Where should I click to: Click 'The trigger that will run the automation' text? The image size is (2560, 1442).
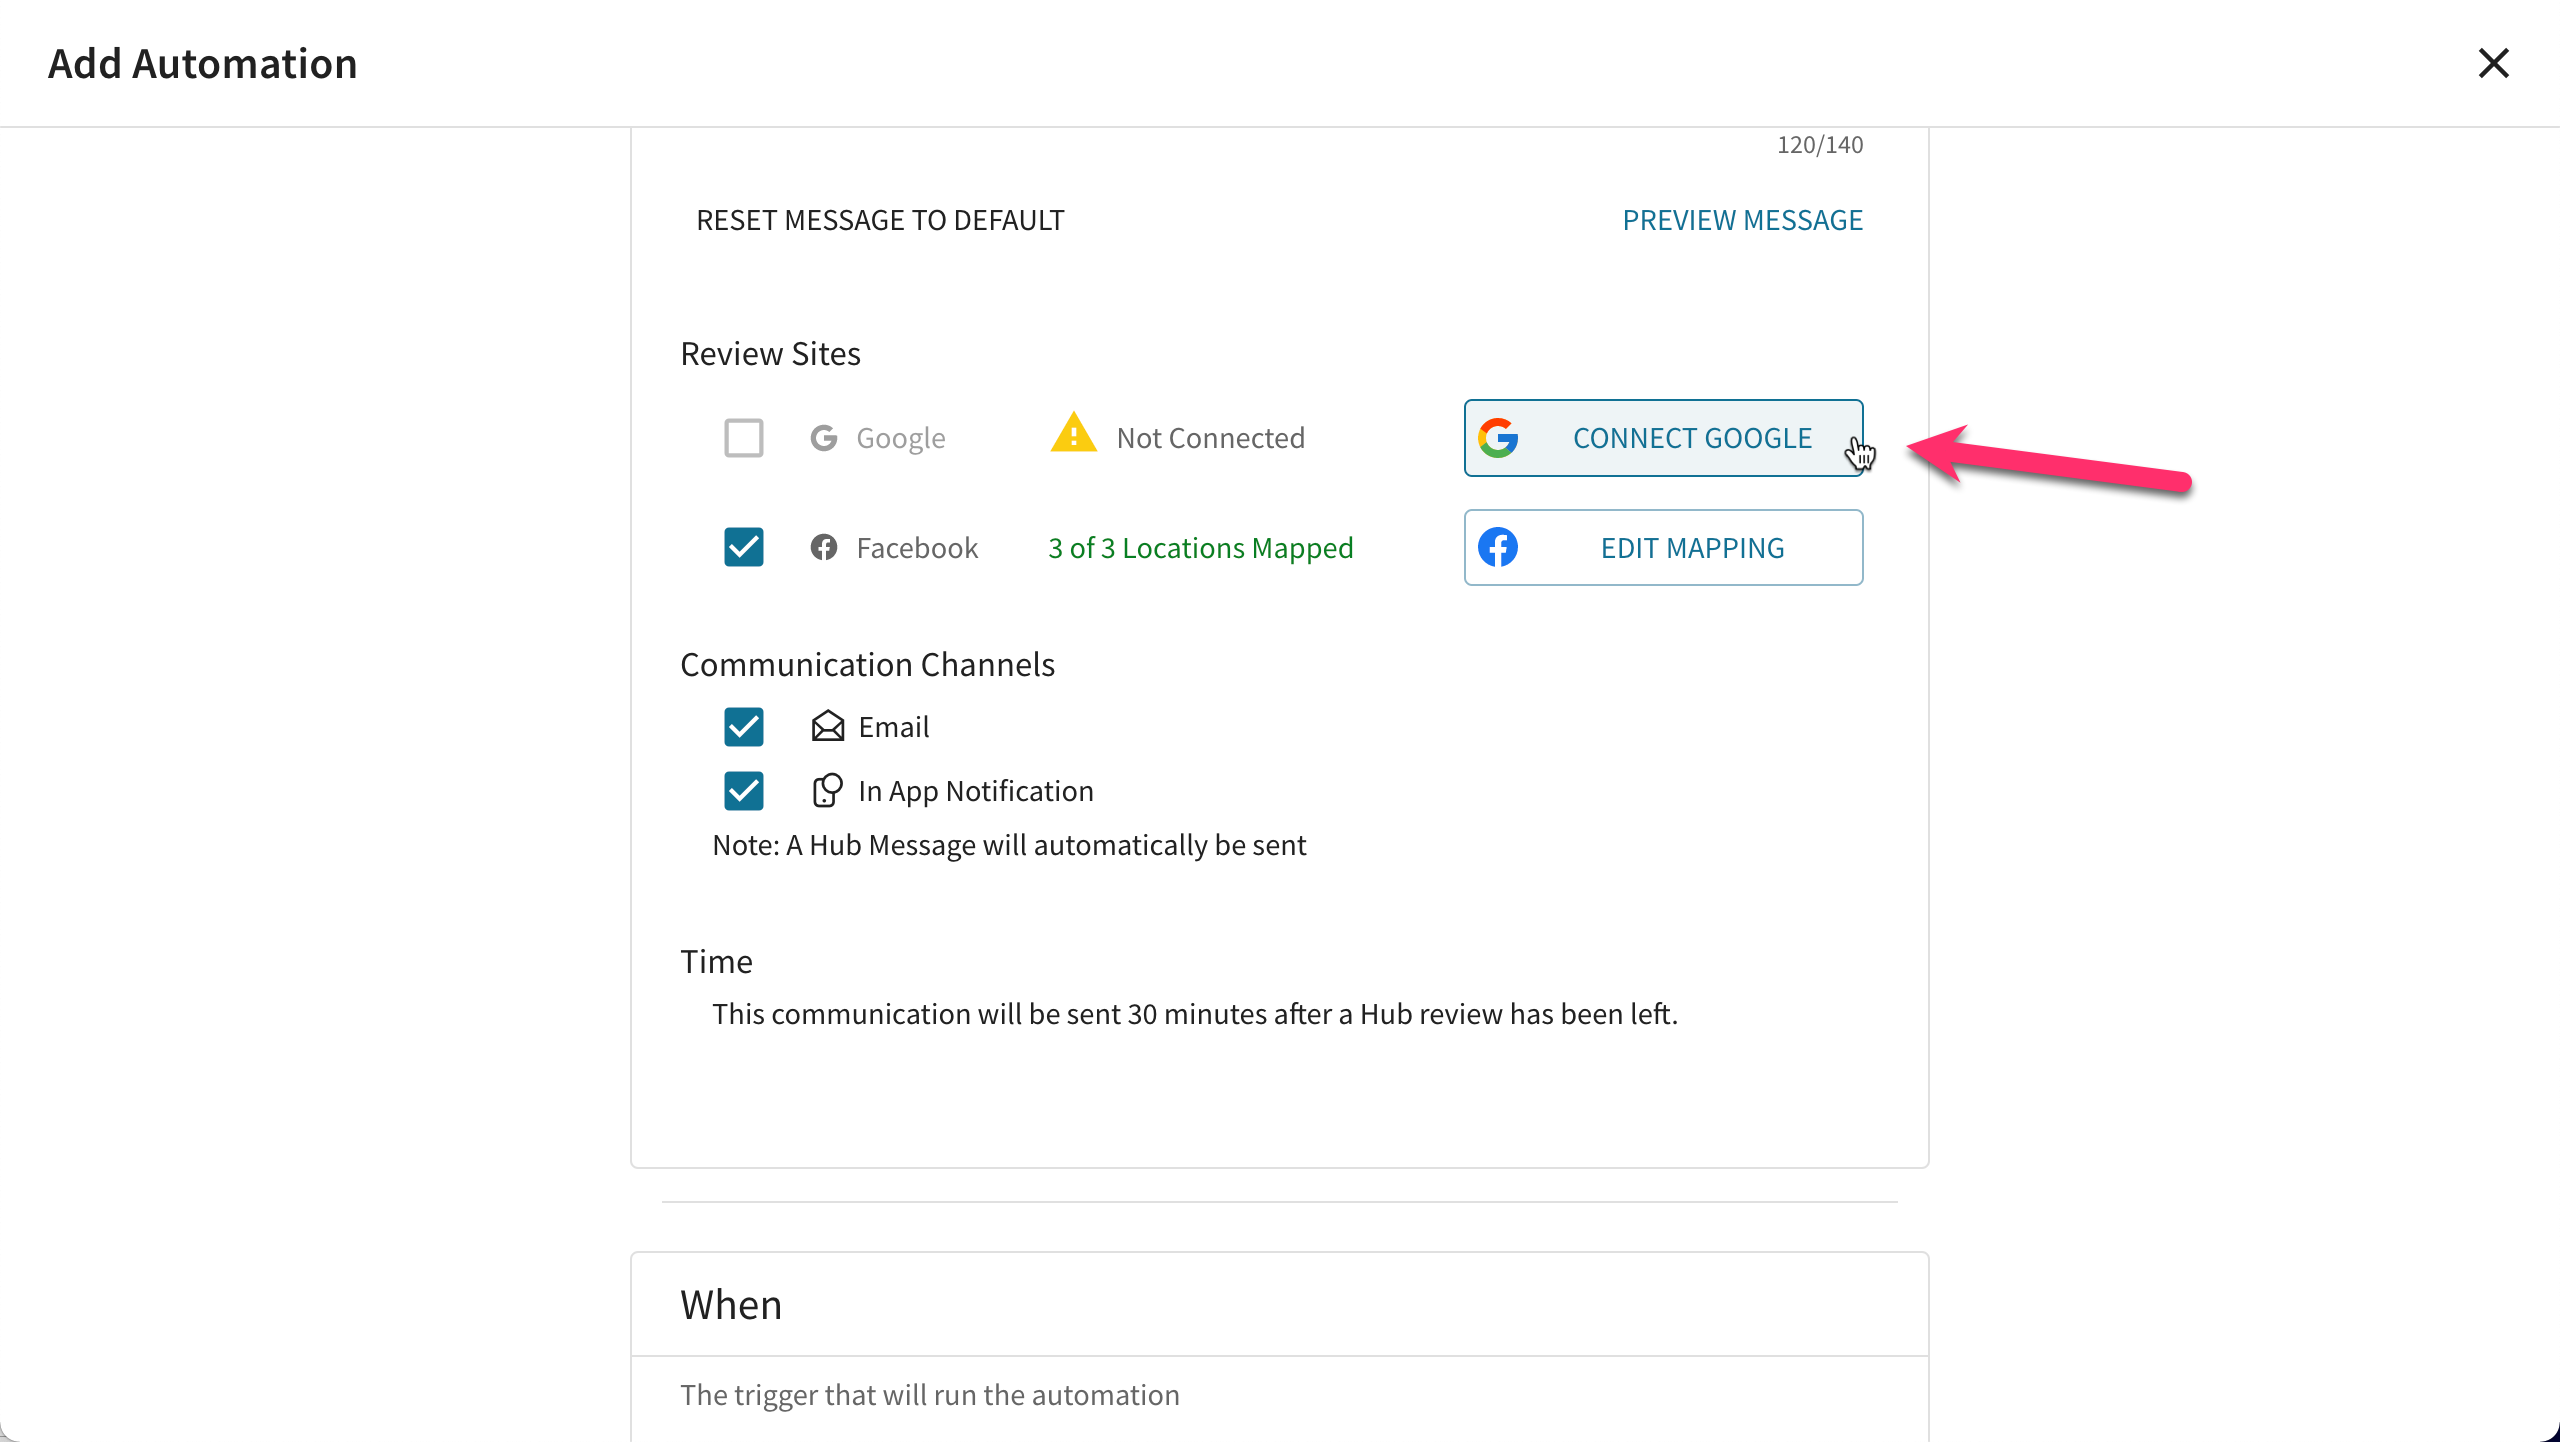930,1395
